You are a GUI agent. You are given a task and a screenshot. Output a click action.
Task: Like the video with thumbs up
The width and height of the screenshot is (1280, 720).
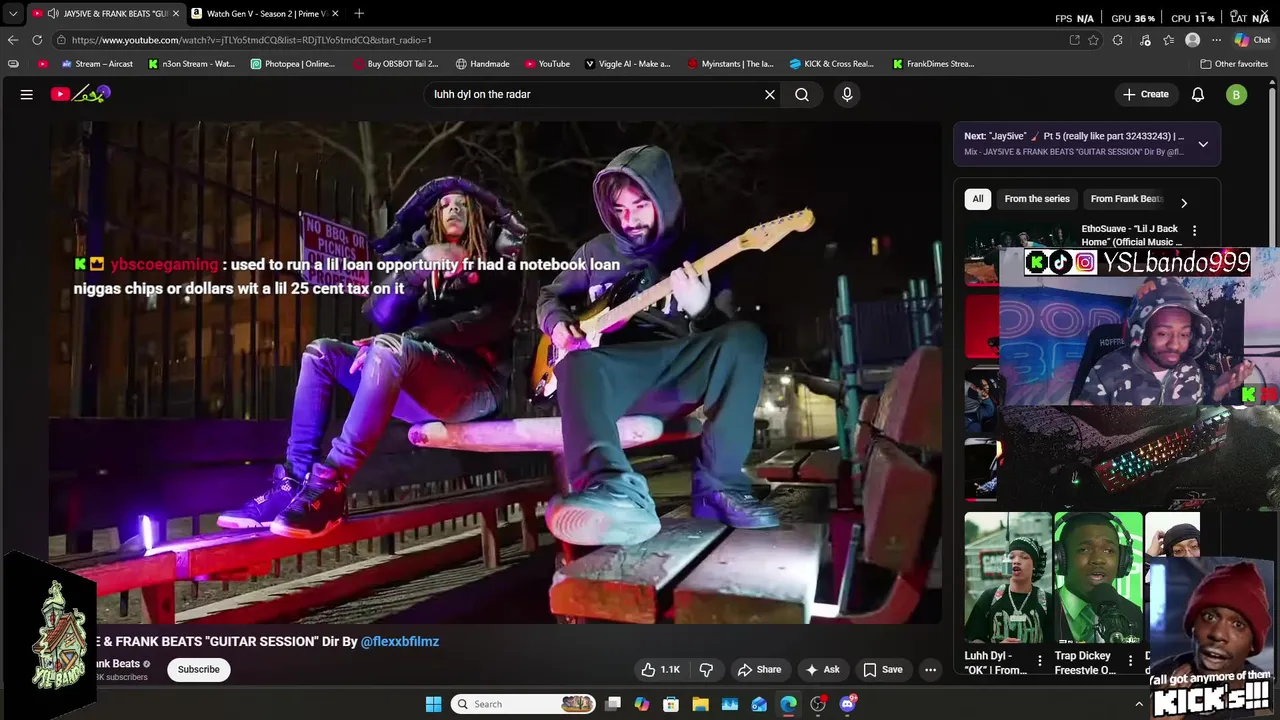[662, 669]
